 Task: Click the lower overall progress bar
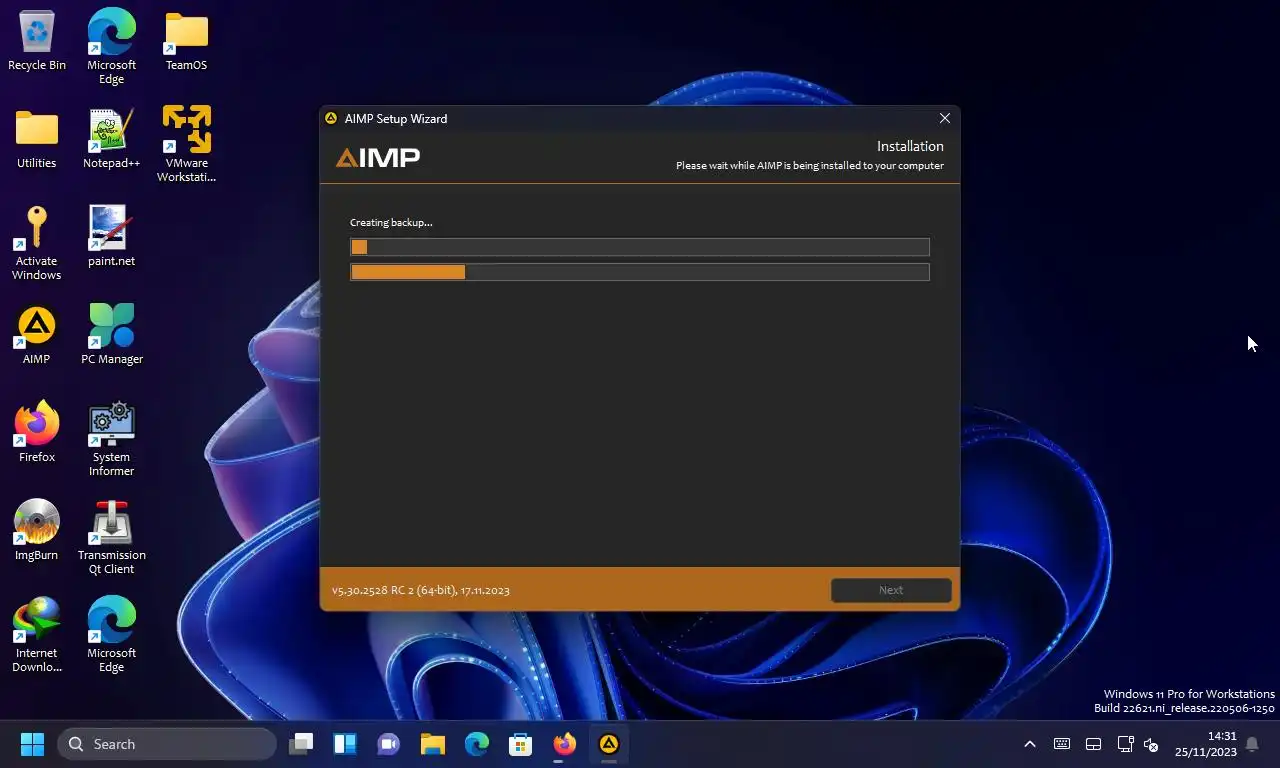(x=640, y=272)
